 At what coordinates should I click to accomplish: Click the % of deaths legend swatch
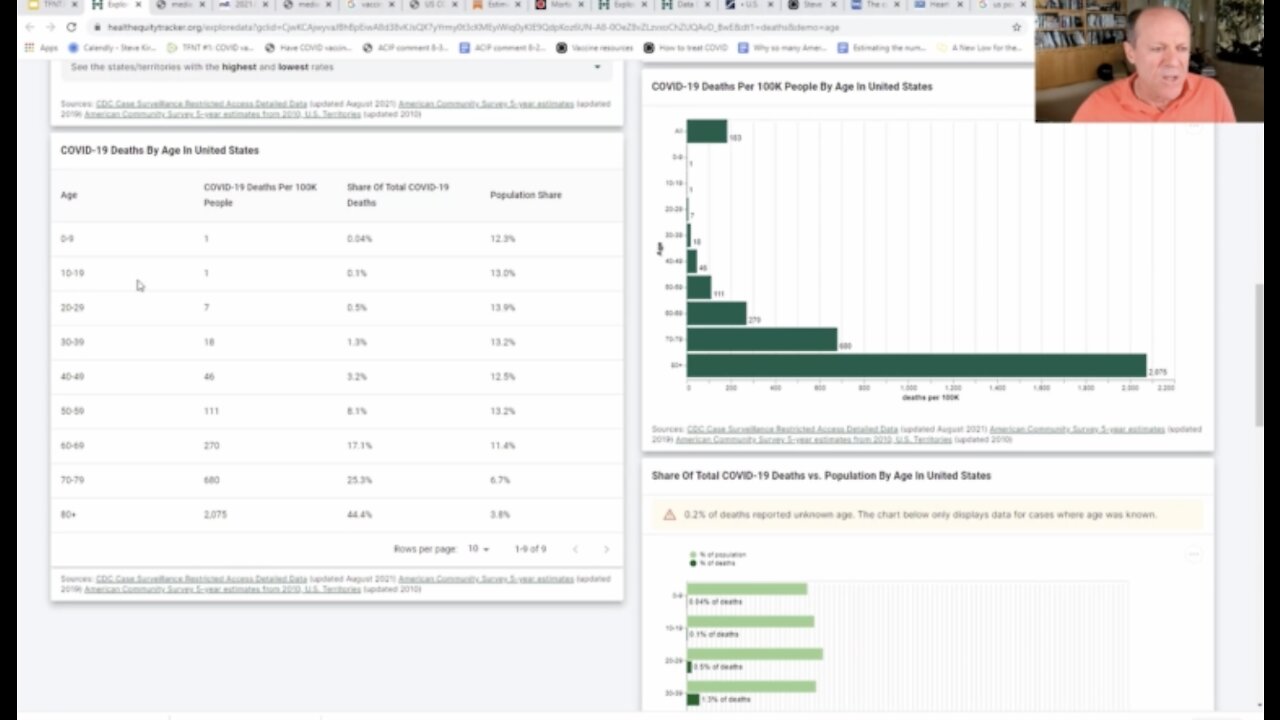point(692,563)
